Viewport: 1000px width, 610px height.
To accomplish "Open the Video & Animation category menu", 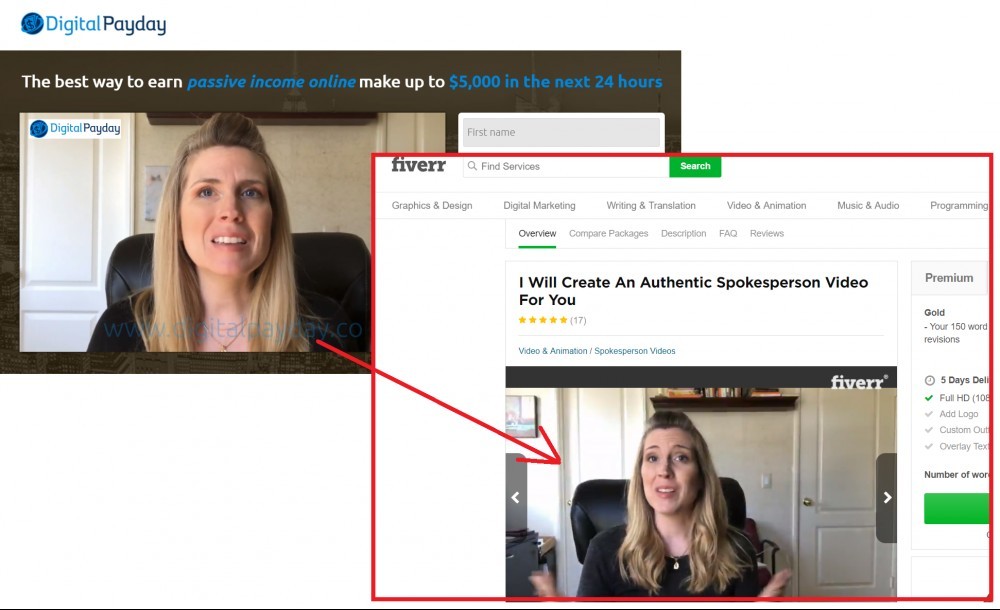I will tap(766, 205).
